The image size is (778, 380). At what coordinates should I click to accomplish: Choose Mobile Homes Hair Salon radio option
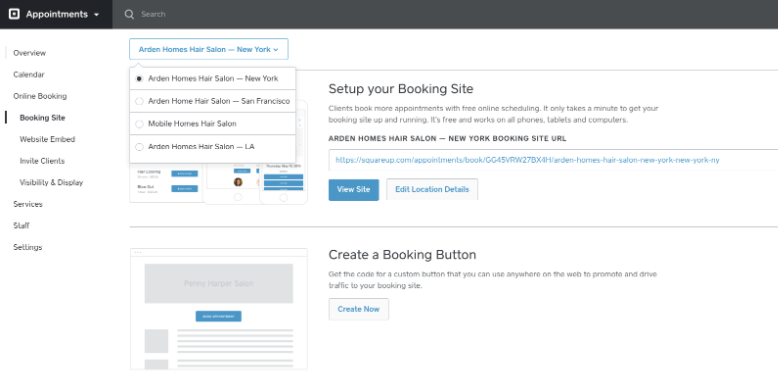tap(139, 124)
